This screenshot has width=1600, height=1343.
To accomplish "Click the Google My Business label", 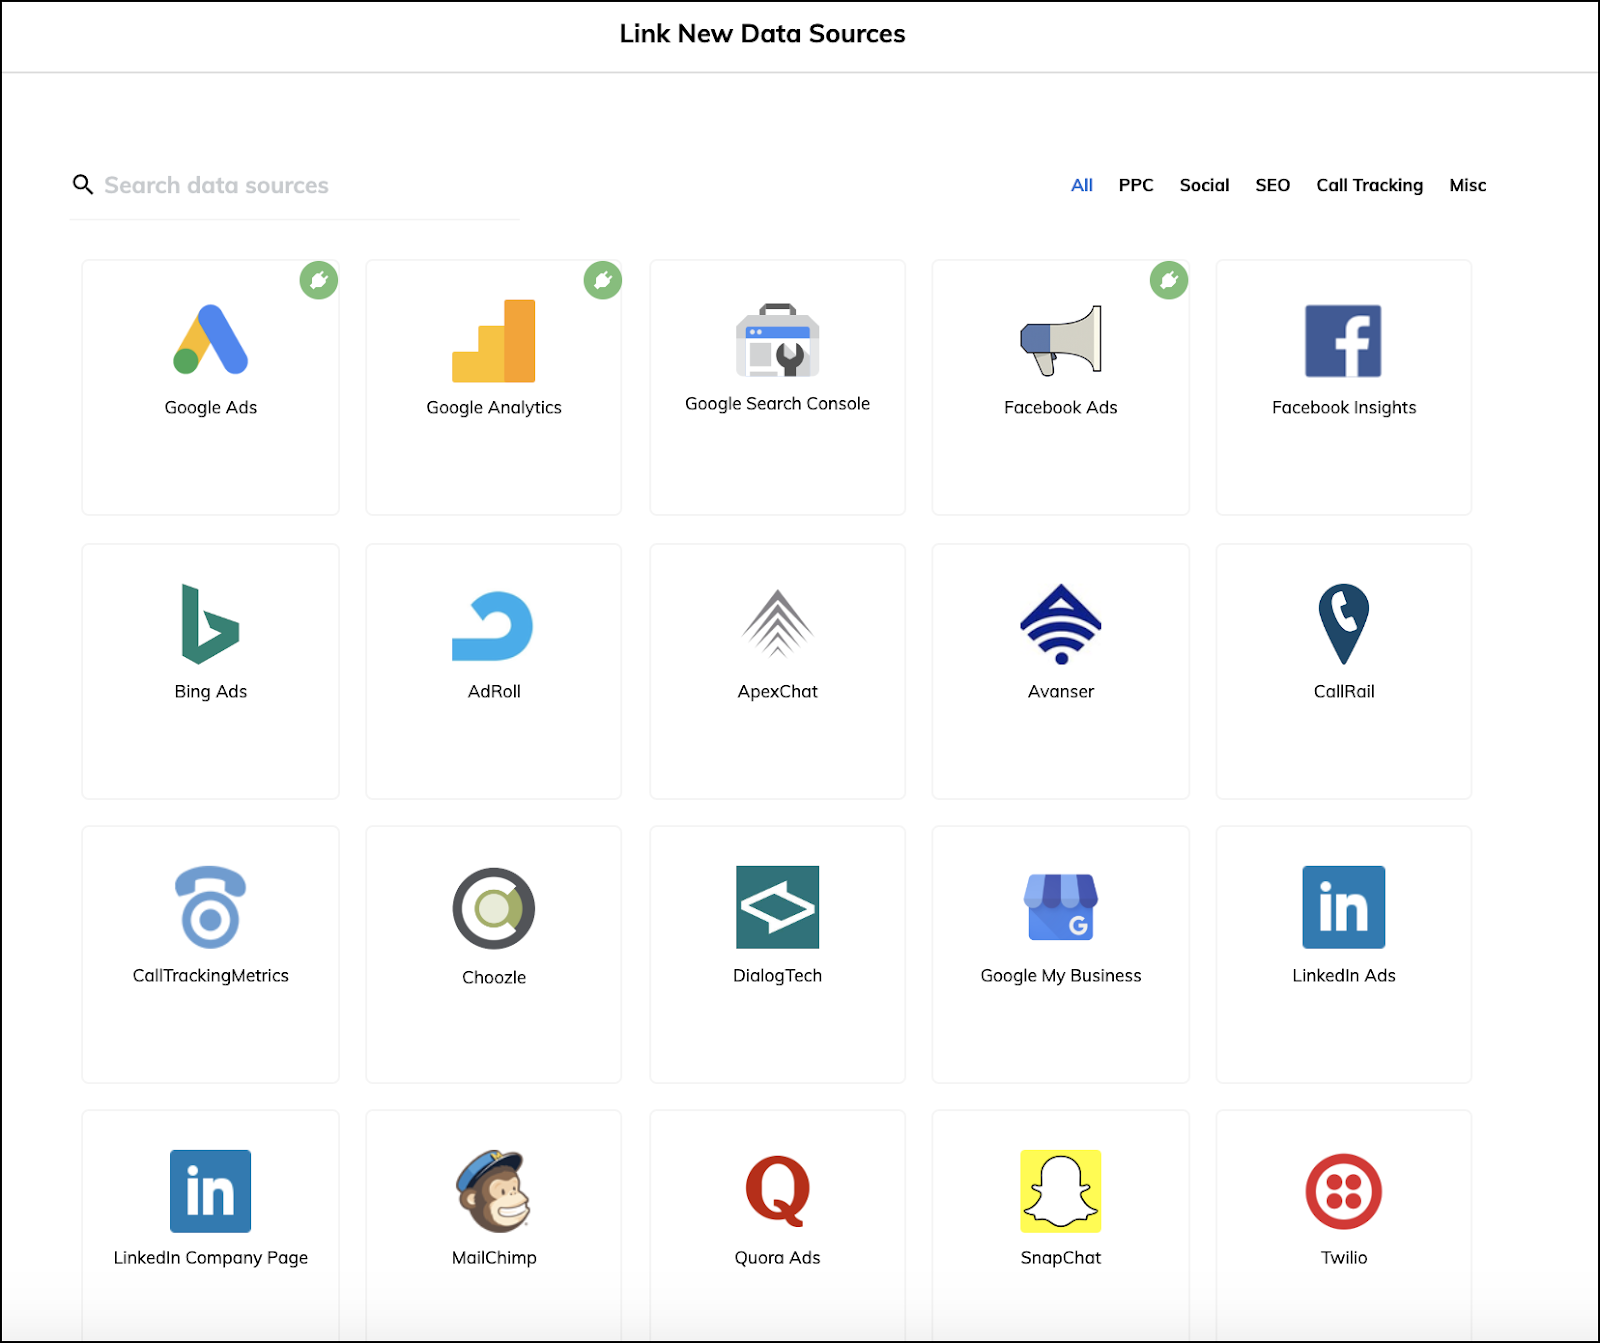I will [1060, 975].
